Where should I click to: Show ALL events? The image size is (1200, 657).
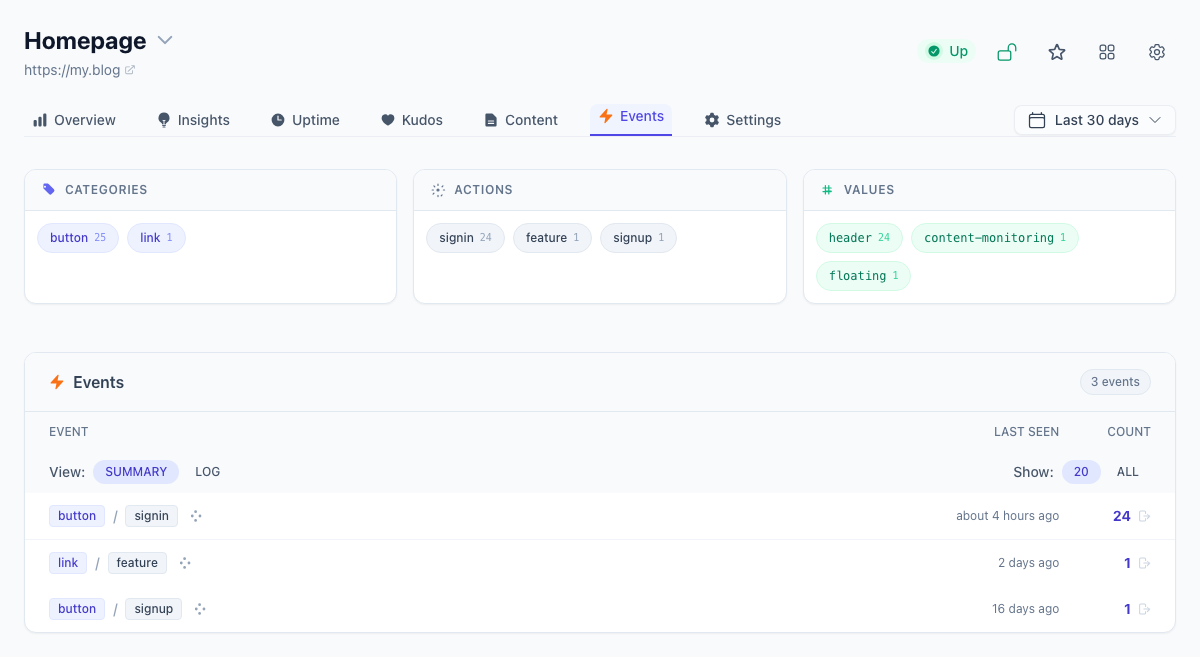pyautogui.click(x=1128, y=472)
